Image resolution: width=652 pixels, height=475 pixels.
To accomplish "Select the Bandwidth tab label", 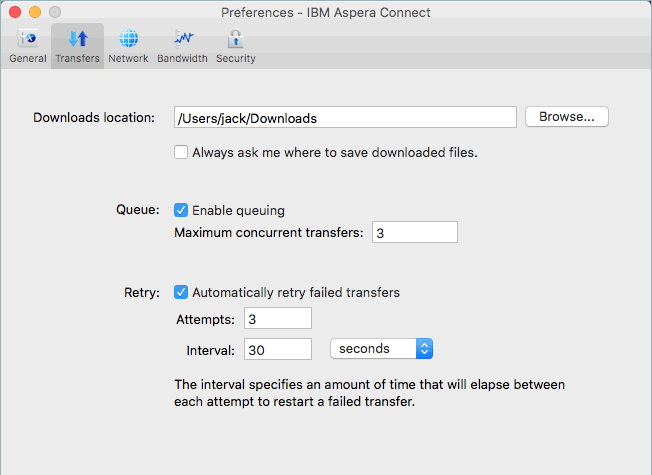I will point(183,59).
